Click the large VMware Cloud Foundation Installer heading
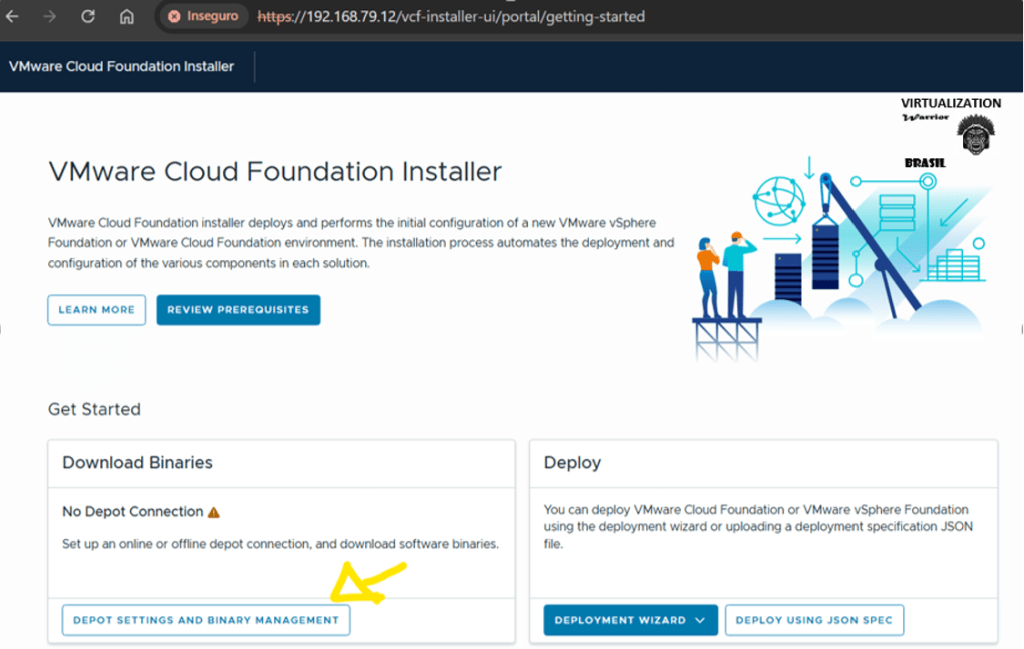The width and height of the screenshot is (1024, 649). pyautogui.click(x=275, y=171)
